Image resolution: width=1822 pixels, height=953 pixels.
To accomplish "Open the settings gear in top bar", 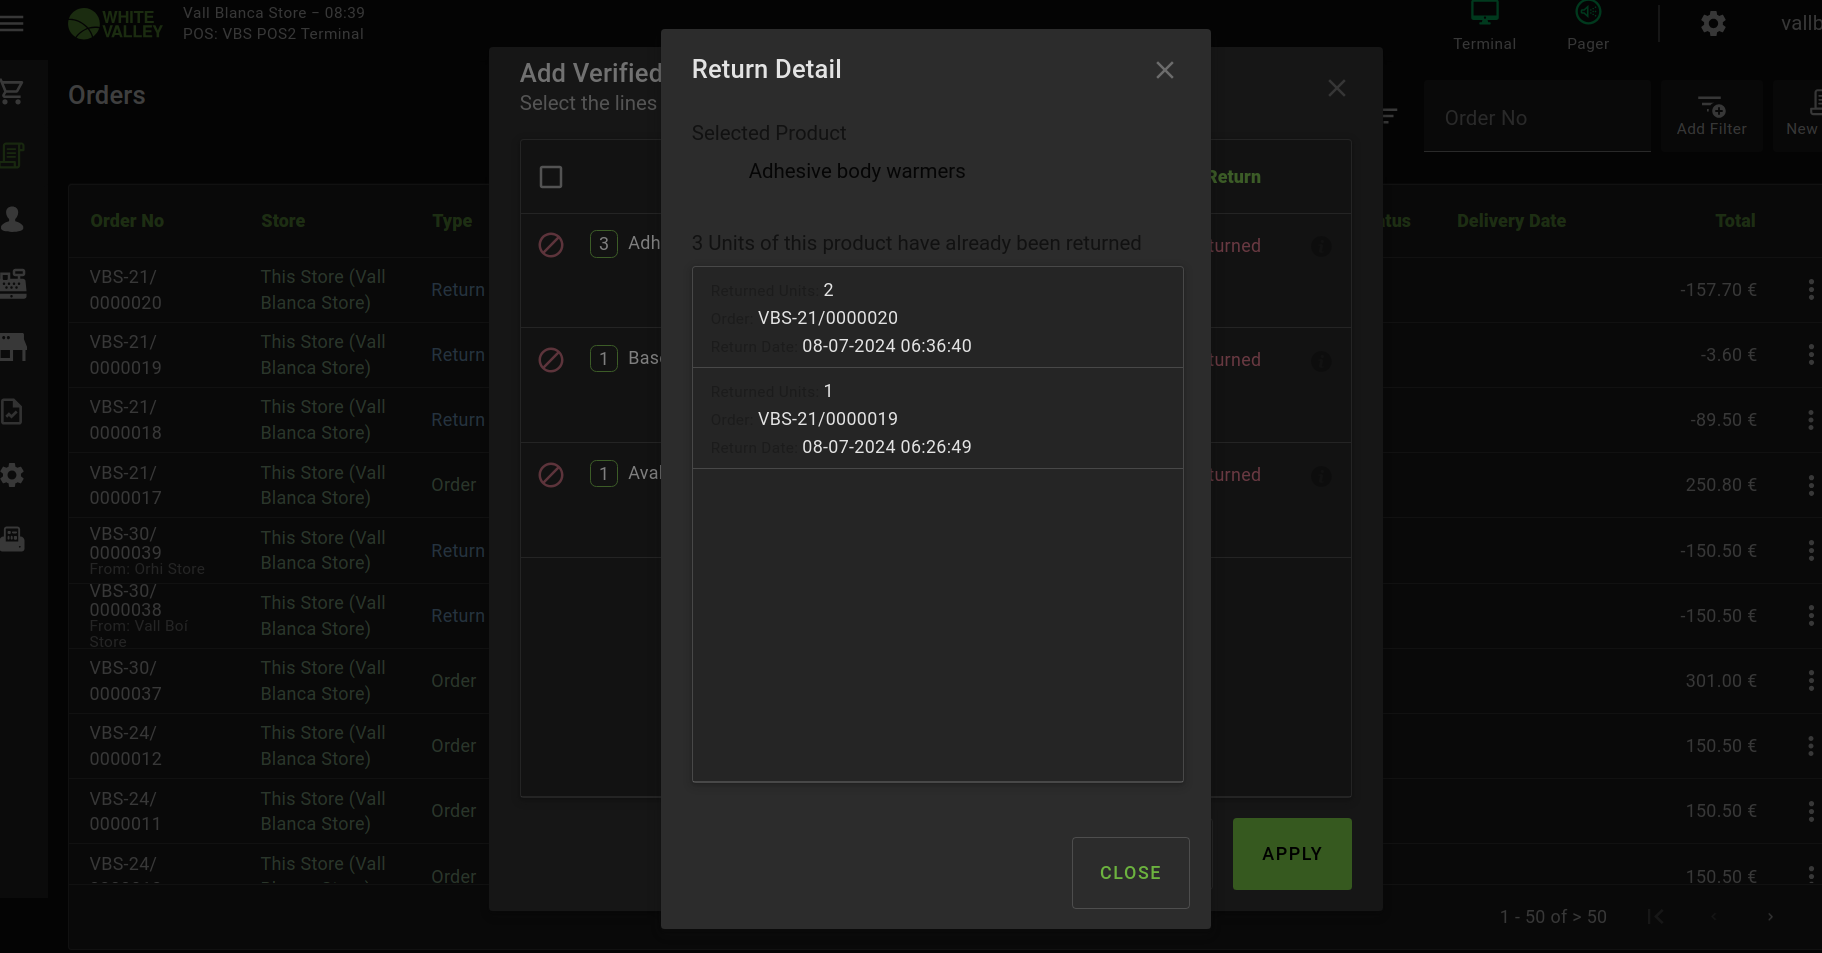I will [x=1713, y=24].
